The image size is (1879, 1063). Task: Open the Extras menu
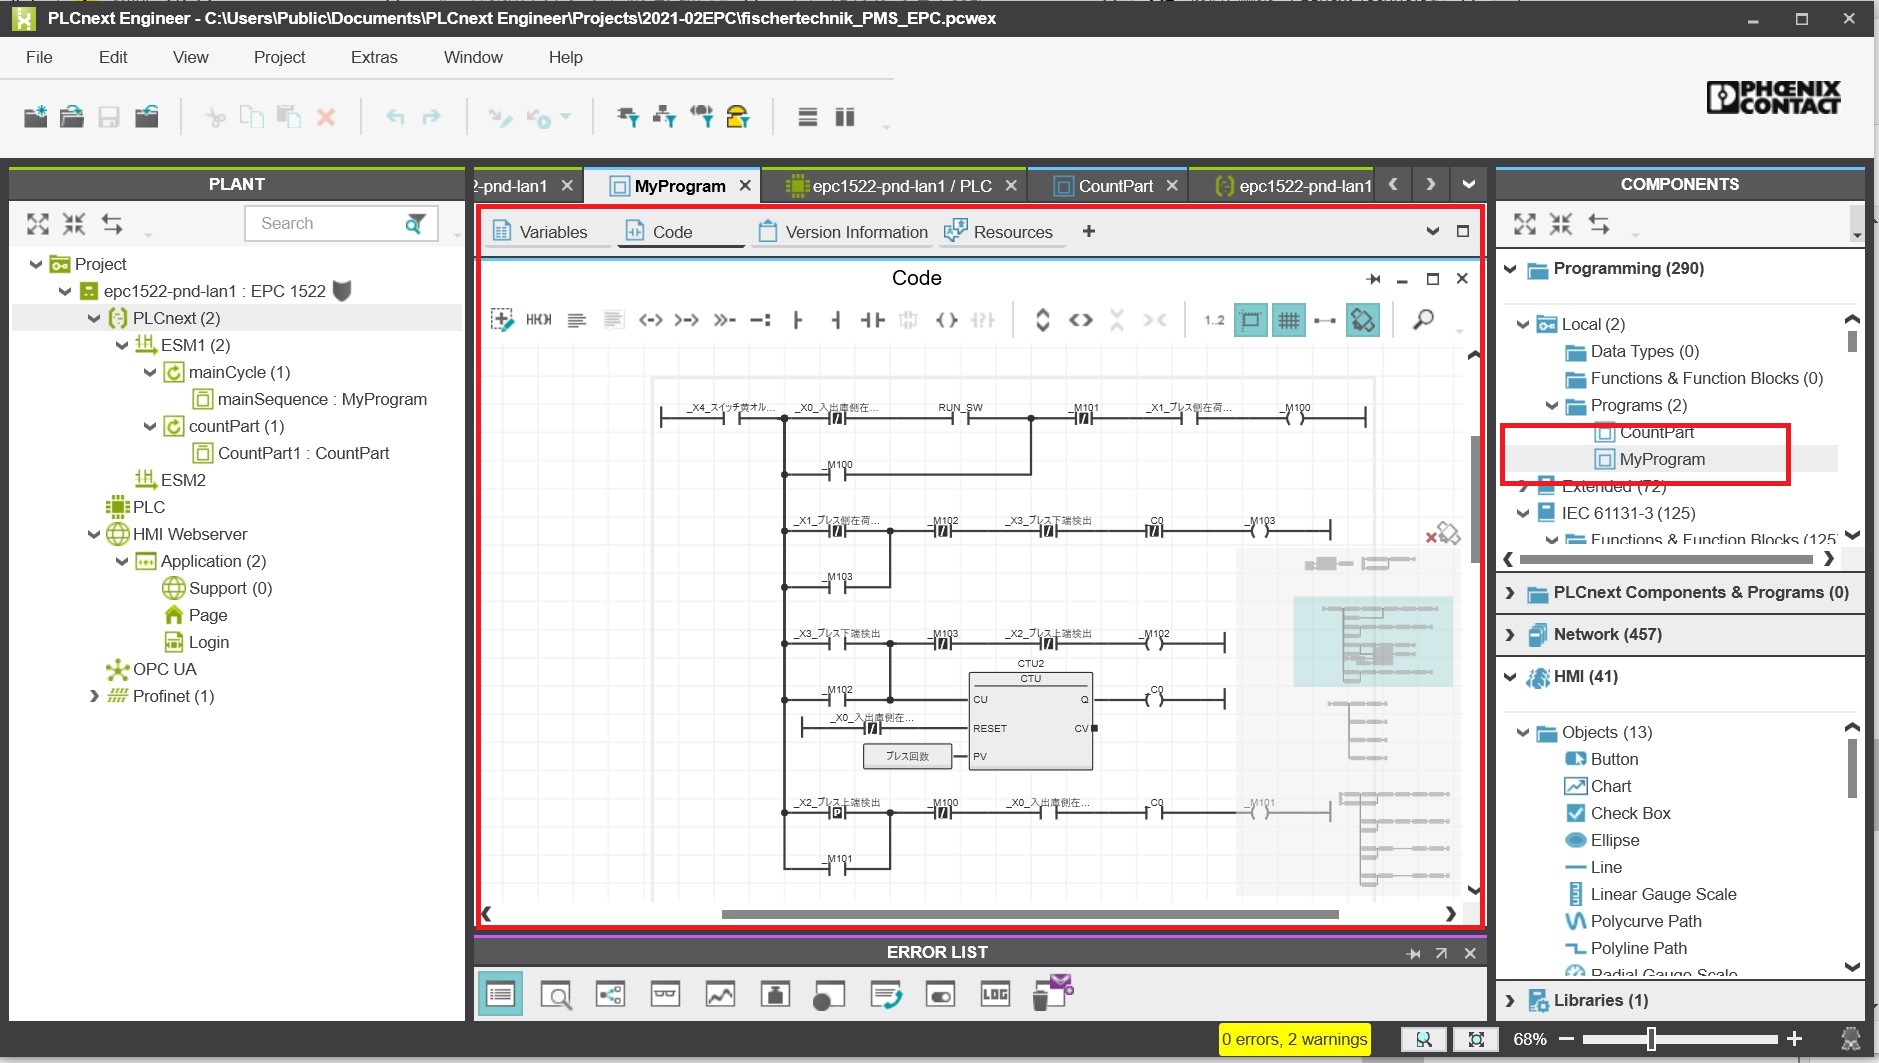pyautogui.click(x=374, y=57)
